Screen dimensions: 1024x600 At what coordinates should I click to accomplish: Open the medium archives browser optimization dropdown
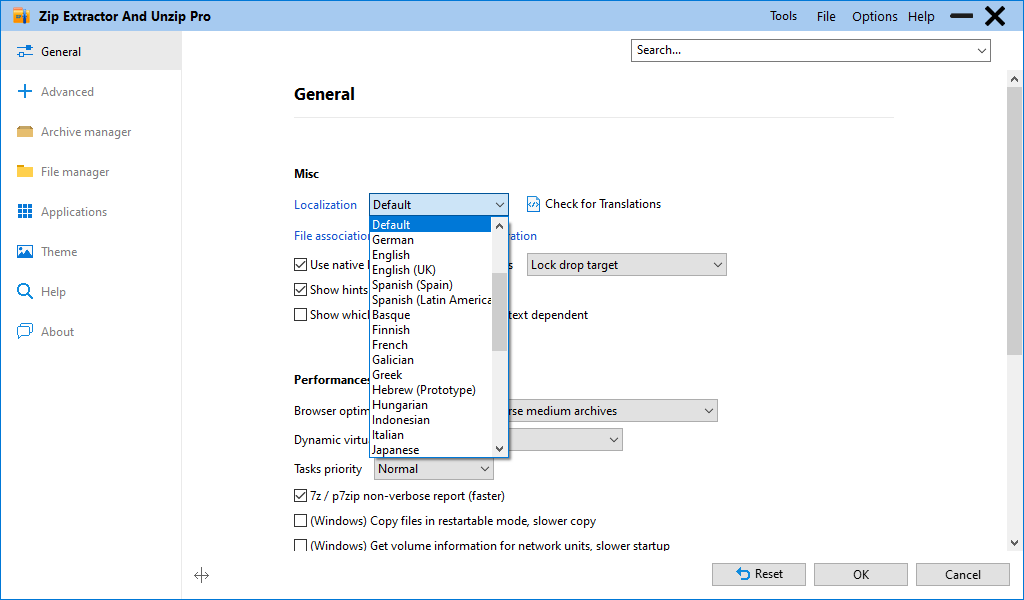coord(613,411)
